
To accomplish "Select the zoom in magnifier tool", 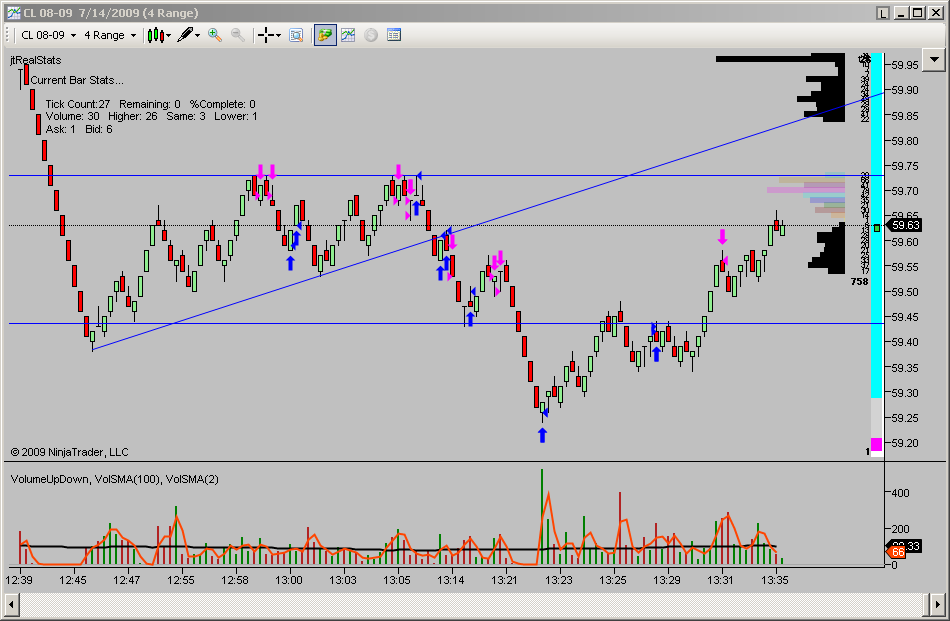I will point(214,35).
